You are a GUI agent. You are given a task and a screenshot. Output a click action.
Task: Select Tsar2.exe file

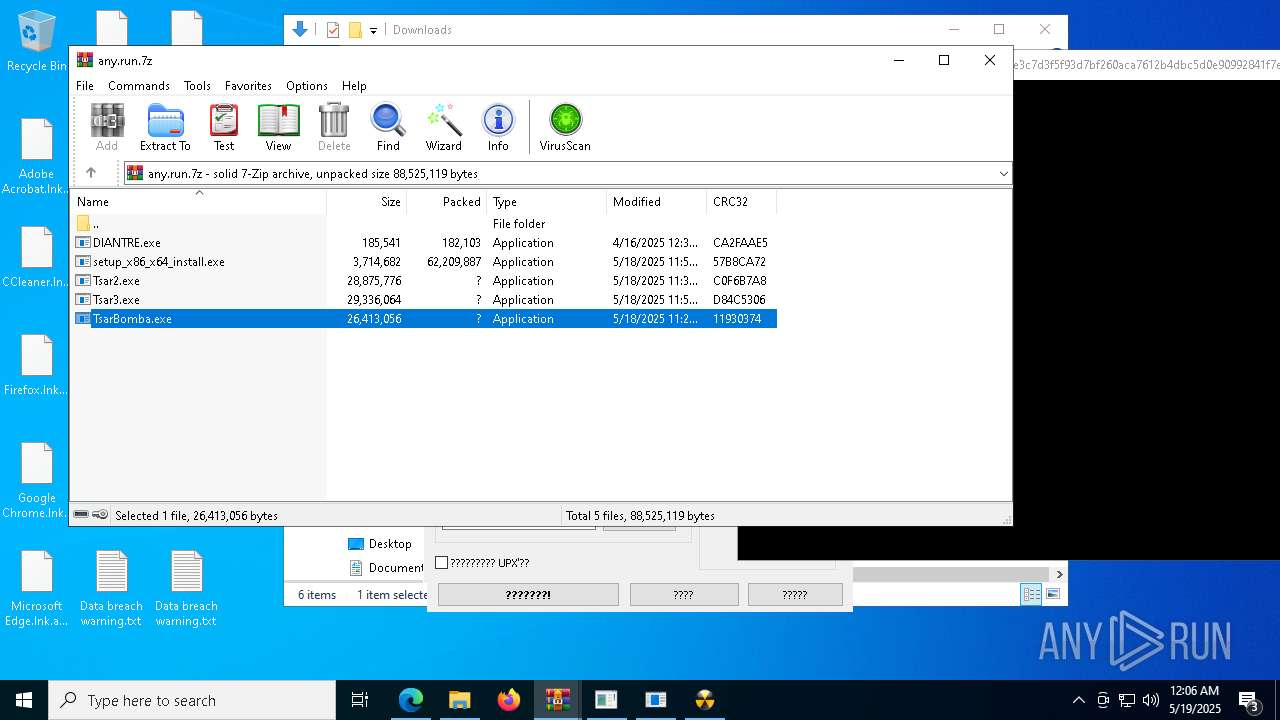point(424,281)
